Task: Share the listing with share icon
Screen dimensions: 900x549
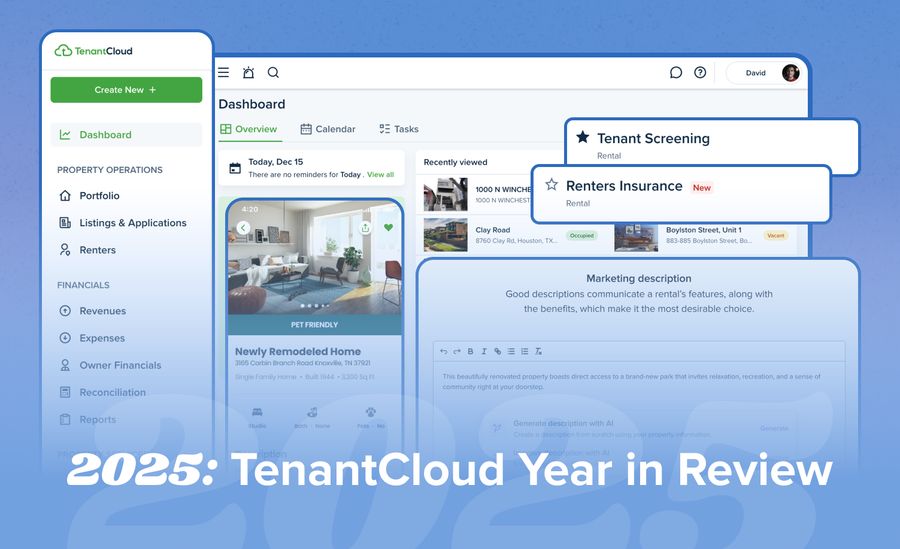Action: tap(365, 227)
